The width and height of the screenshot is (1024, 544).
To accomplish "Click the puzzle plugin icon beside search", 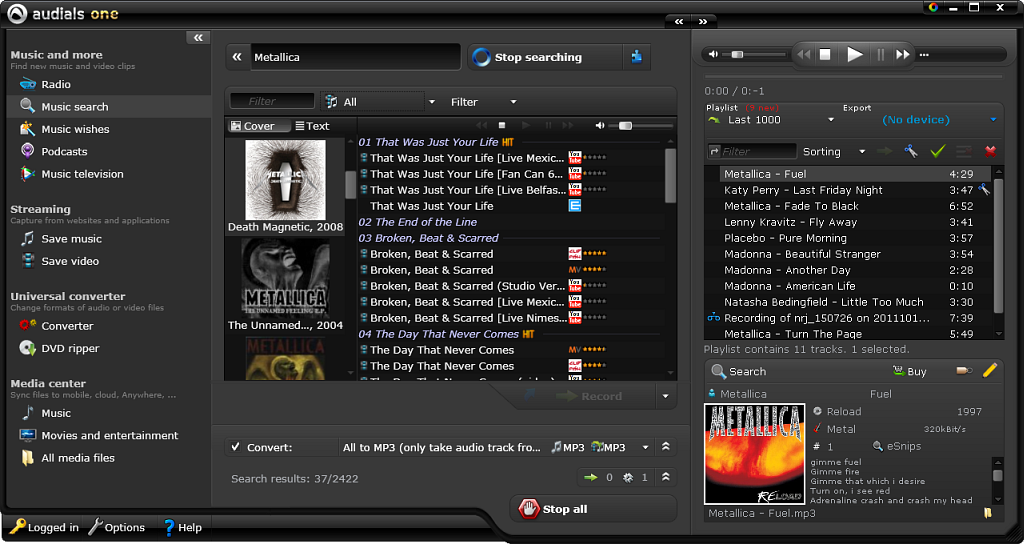I will [x=637, y=57].
